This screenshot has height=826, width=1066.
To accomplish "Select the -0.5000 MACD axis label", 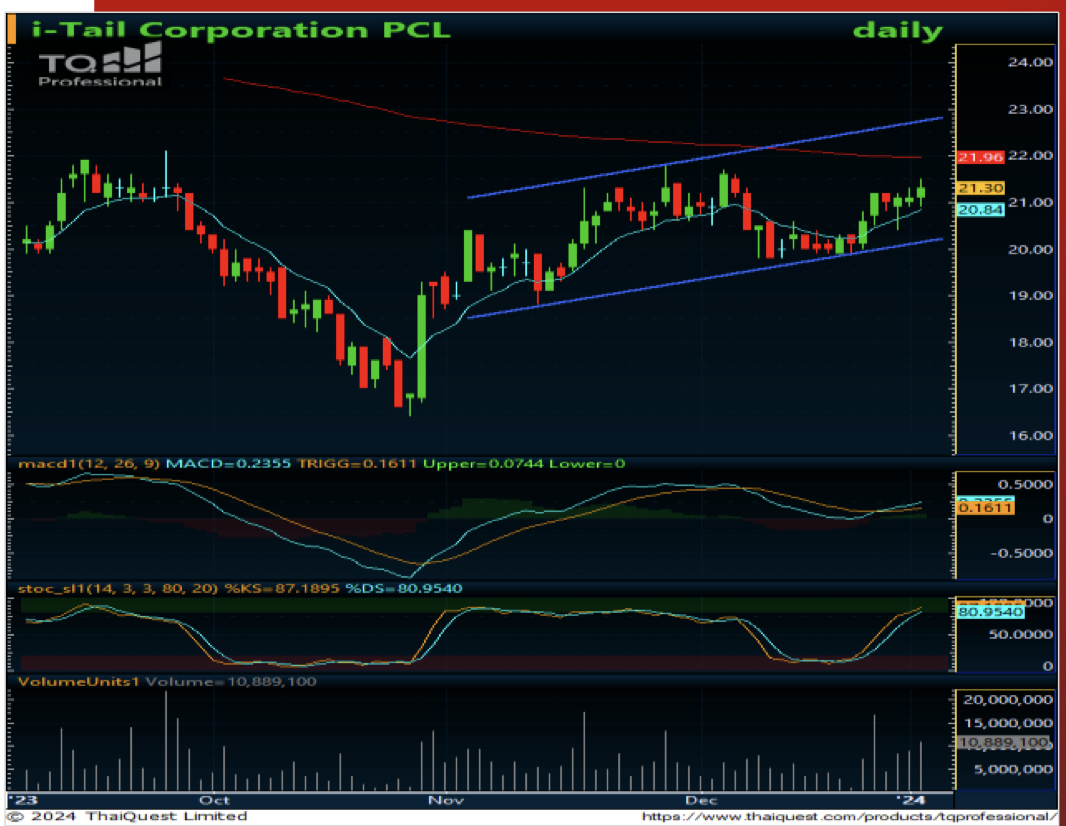I will tap(1022, 553).
